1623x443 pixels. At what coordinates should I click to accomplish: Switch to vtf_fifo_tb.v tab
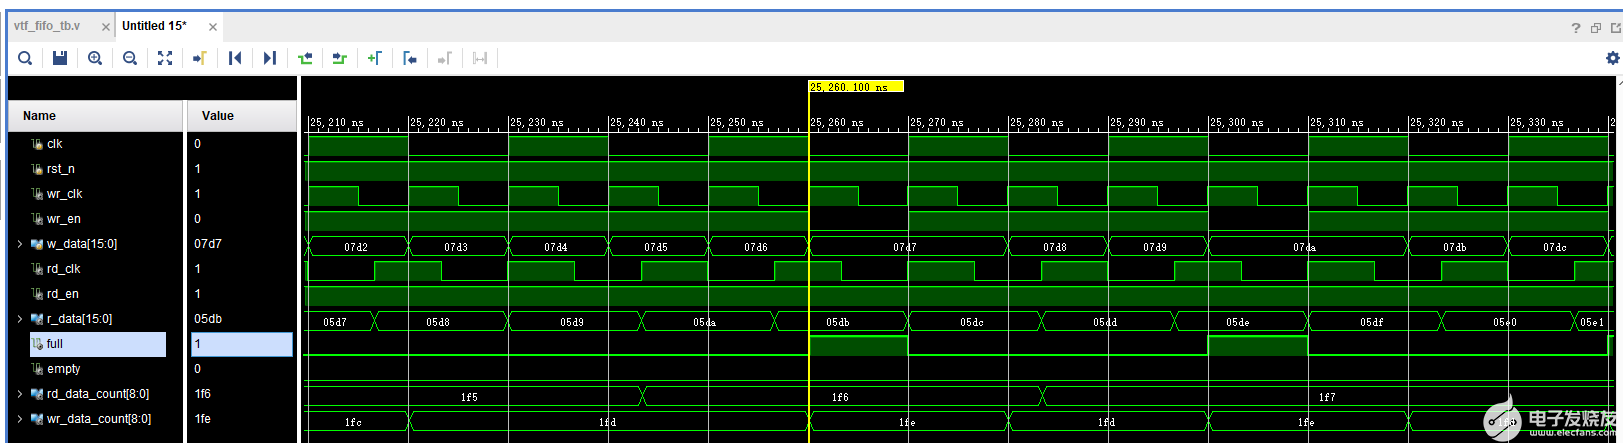pyautogui.click(x=47, y=26)
